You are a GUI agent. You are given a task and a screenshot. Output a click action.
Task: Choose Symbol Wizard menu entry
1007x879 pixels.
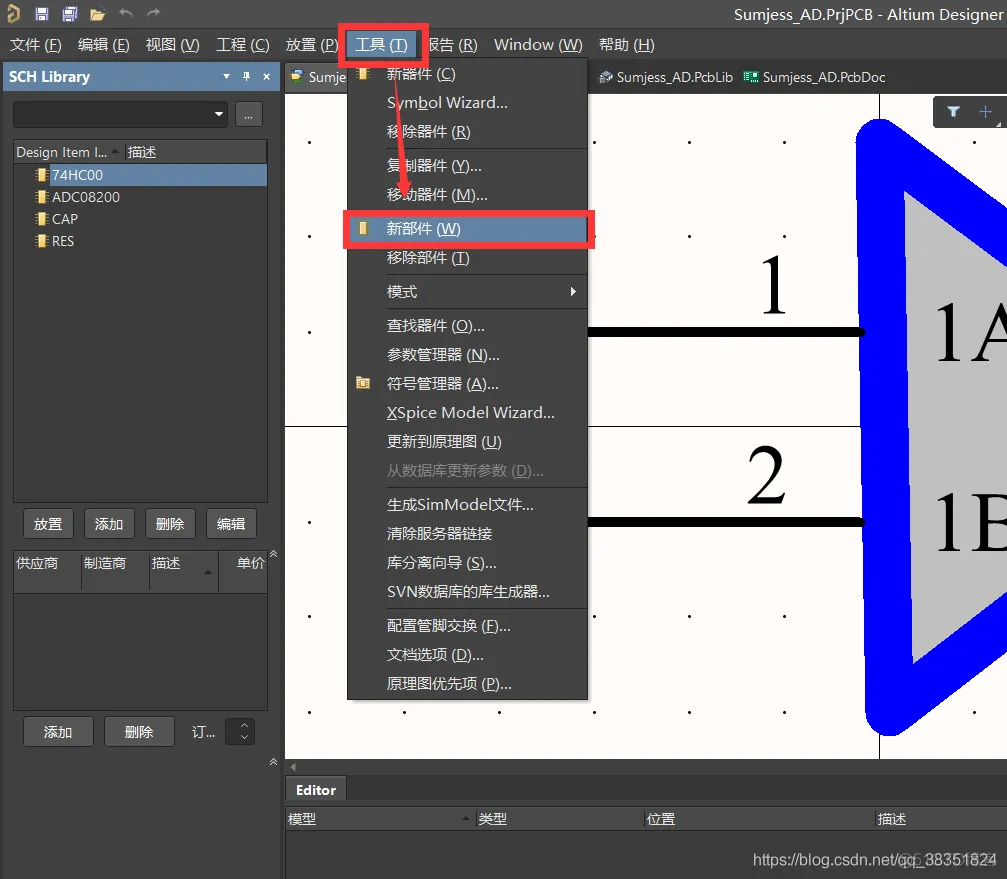pyautogui.click(x=467, y=103)
